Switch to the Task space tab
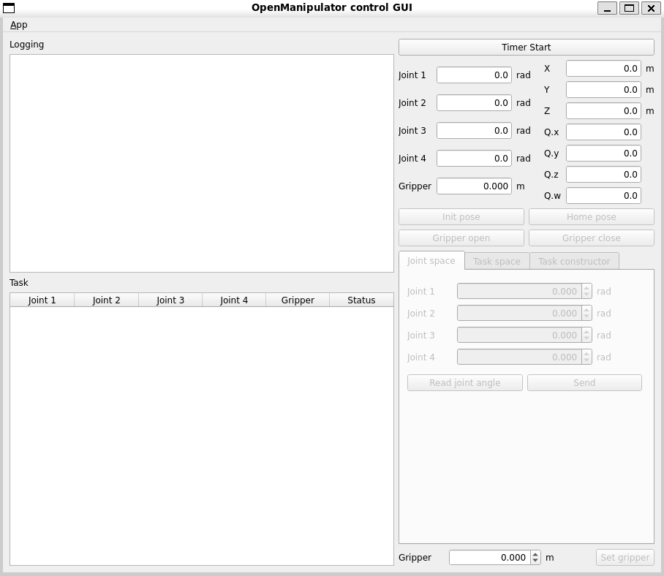This screenshot has width=664, height=576. 496,261
